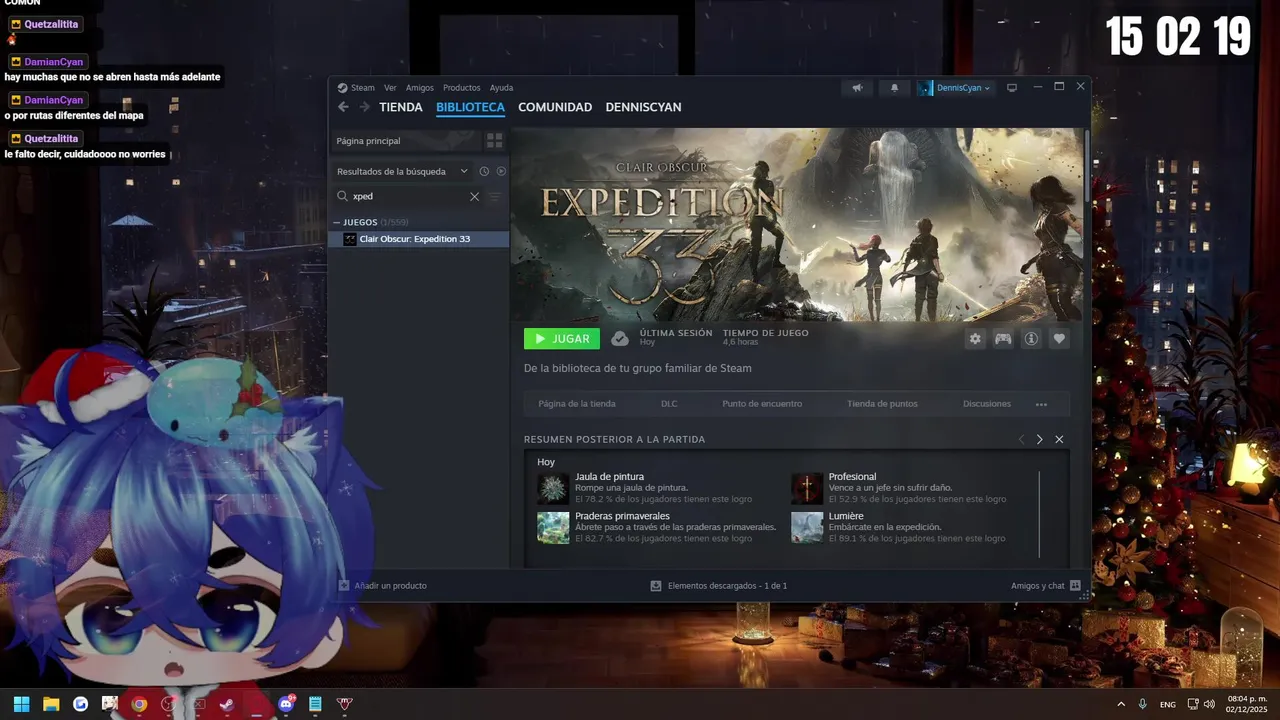Open advanced search filter icon

click(x=495, y=197)
